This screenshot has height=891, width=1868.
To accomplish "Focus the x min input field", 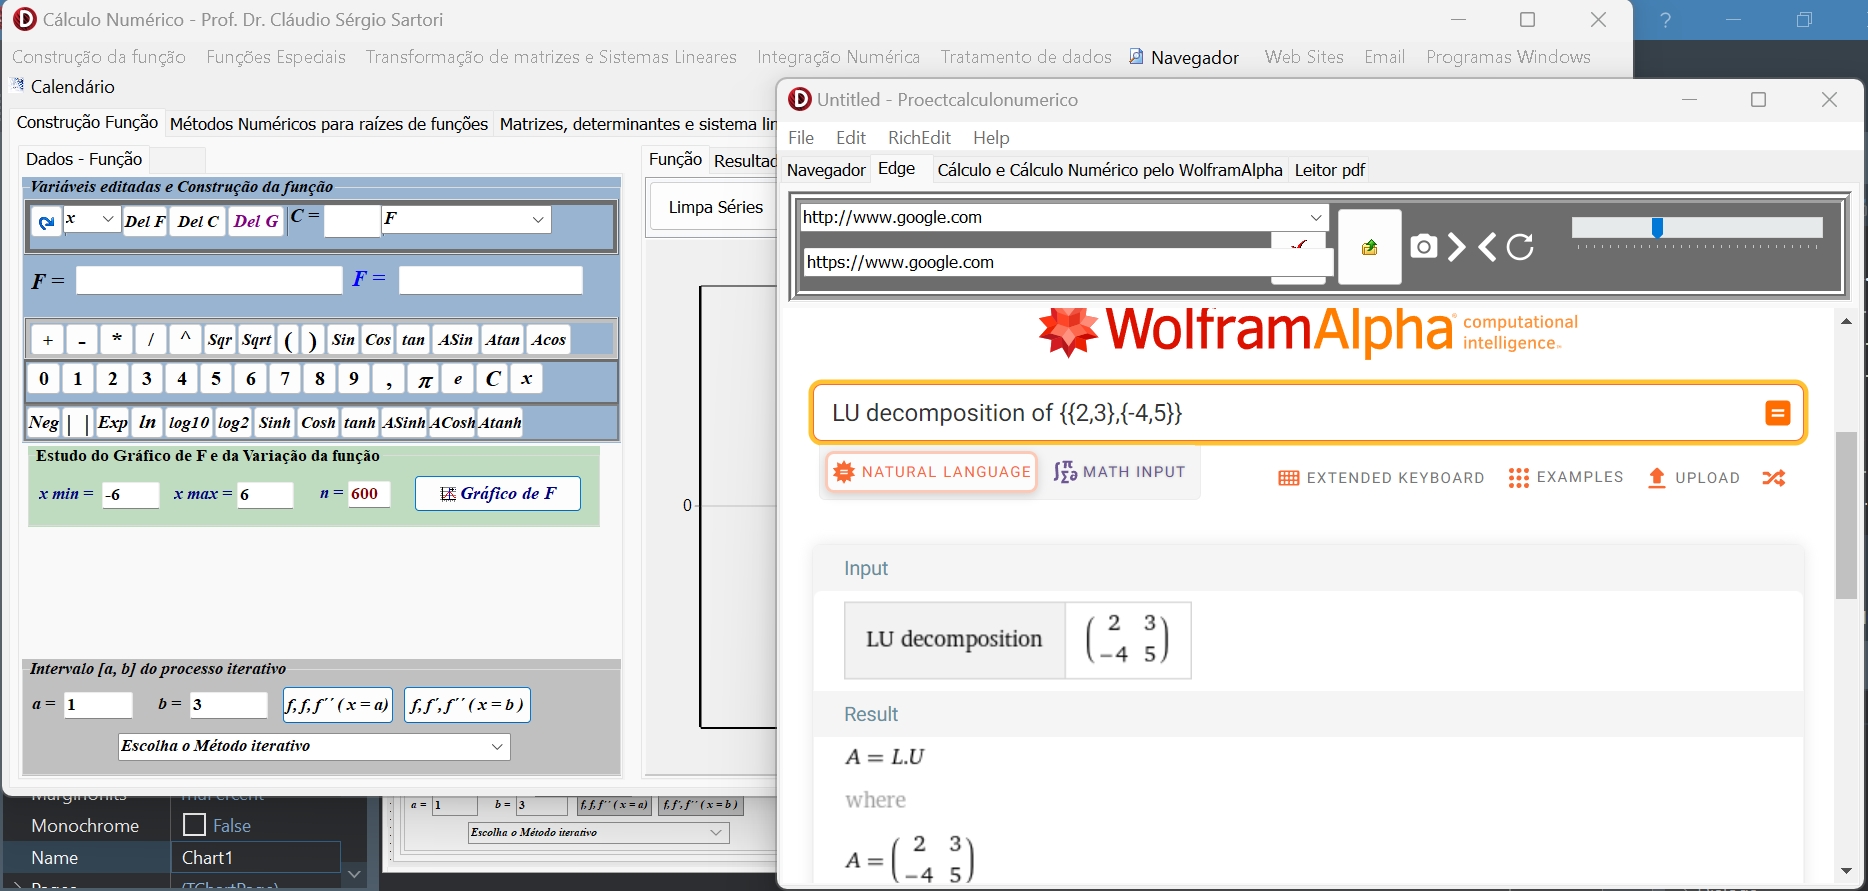I will click(130, 494).
